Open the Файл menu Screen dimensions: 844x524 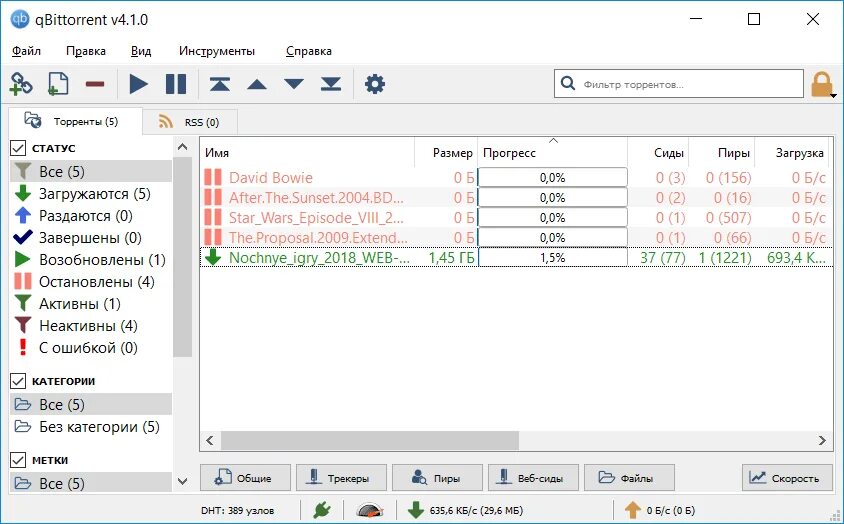click(26, 51)
